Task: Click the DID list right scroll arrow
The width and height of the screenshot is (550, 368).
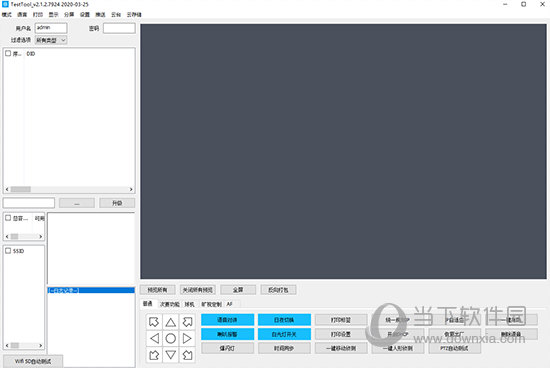Action: (x=131, y=189)
